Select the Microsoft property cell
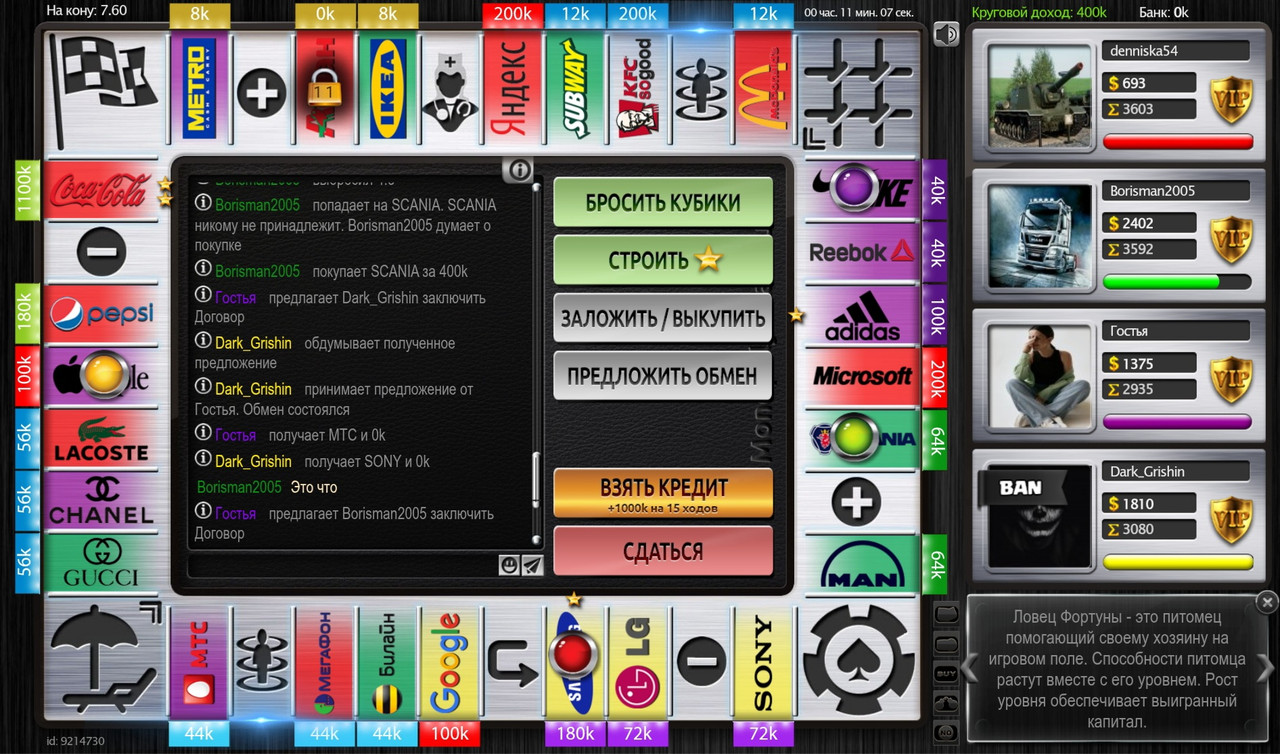1280x754 pixels. [861, 377]
